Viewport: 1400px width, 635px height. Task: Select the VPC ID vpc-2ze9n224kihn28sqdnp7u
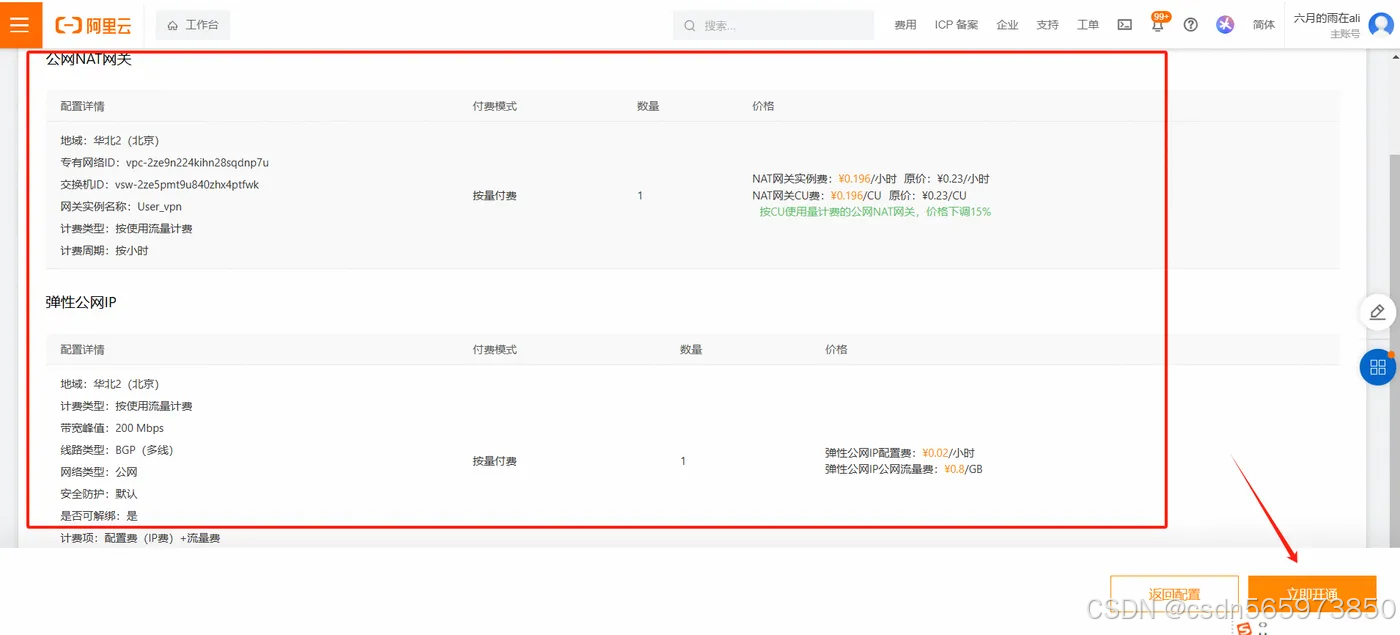click(x=197, y=162)
